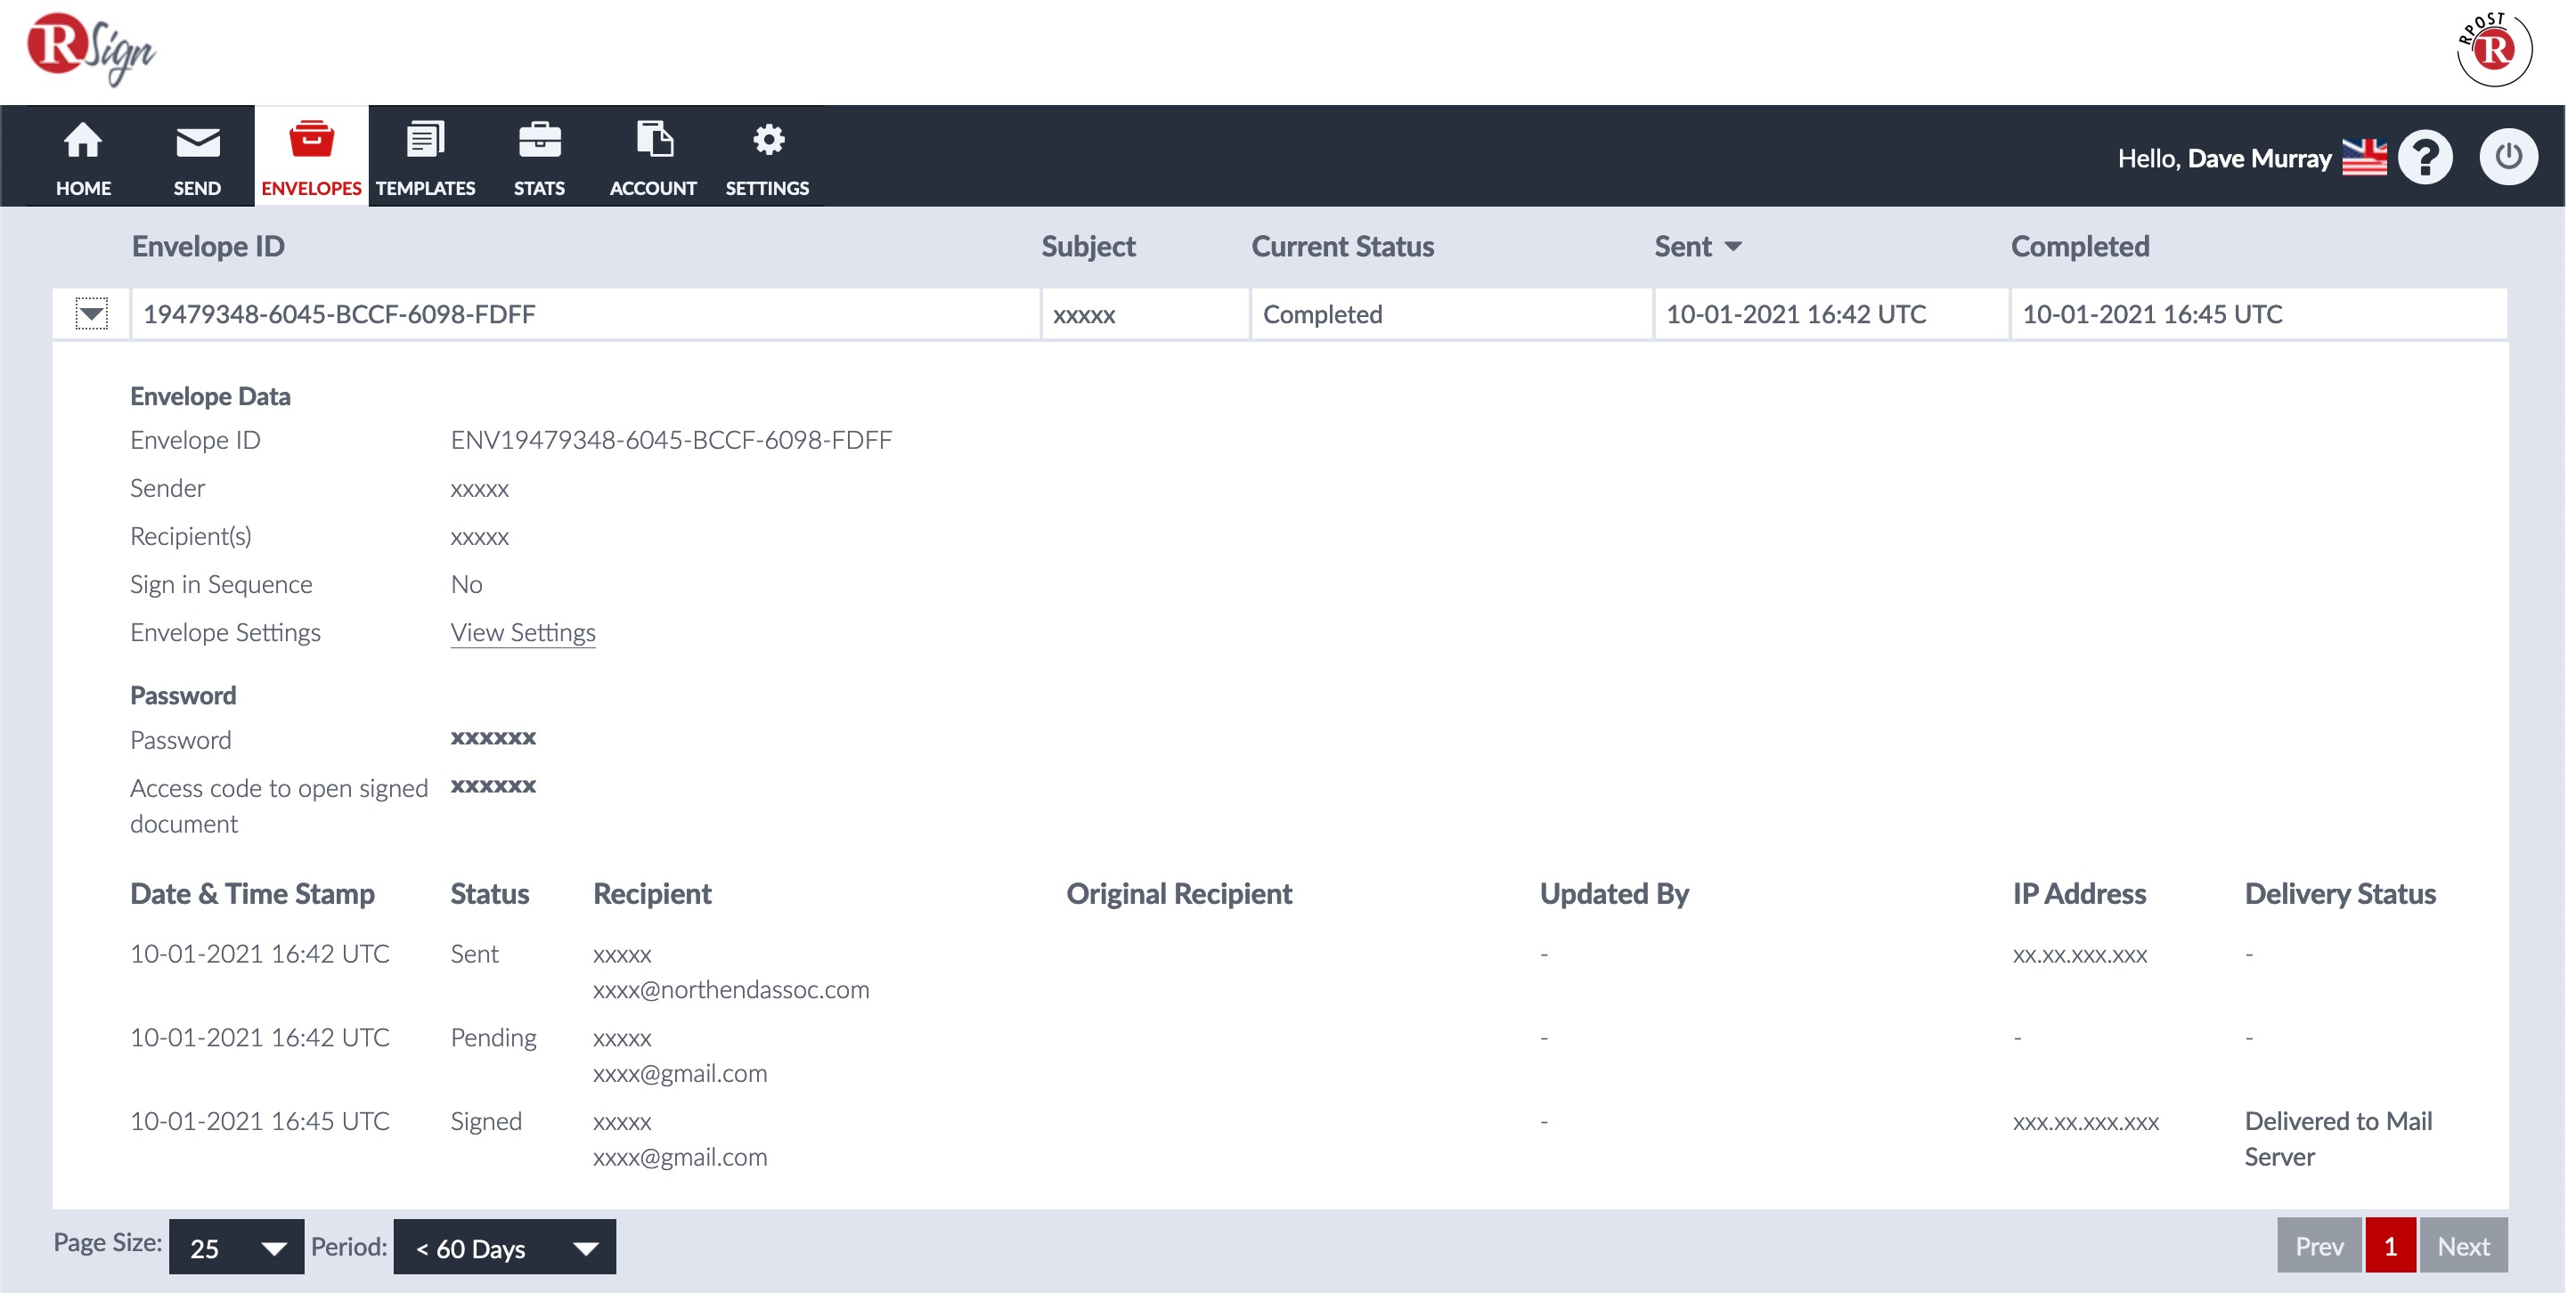Open the View Settings link
The image size is (2576, 1293).
point(523,633)
